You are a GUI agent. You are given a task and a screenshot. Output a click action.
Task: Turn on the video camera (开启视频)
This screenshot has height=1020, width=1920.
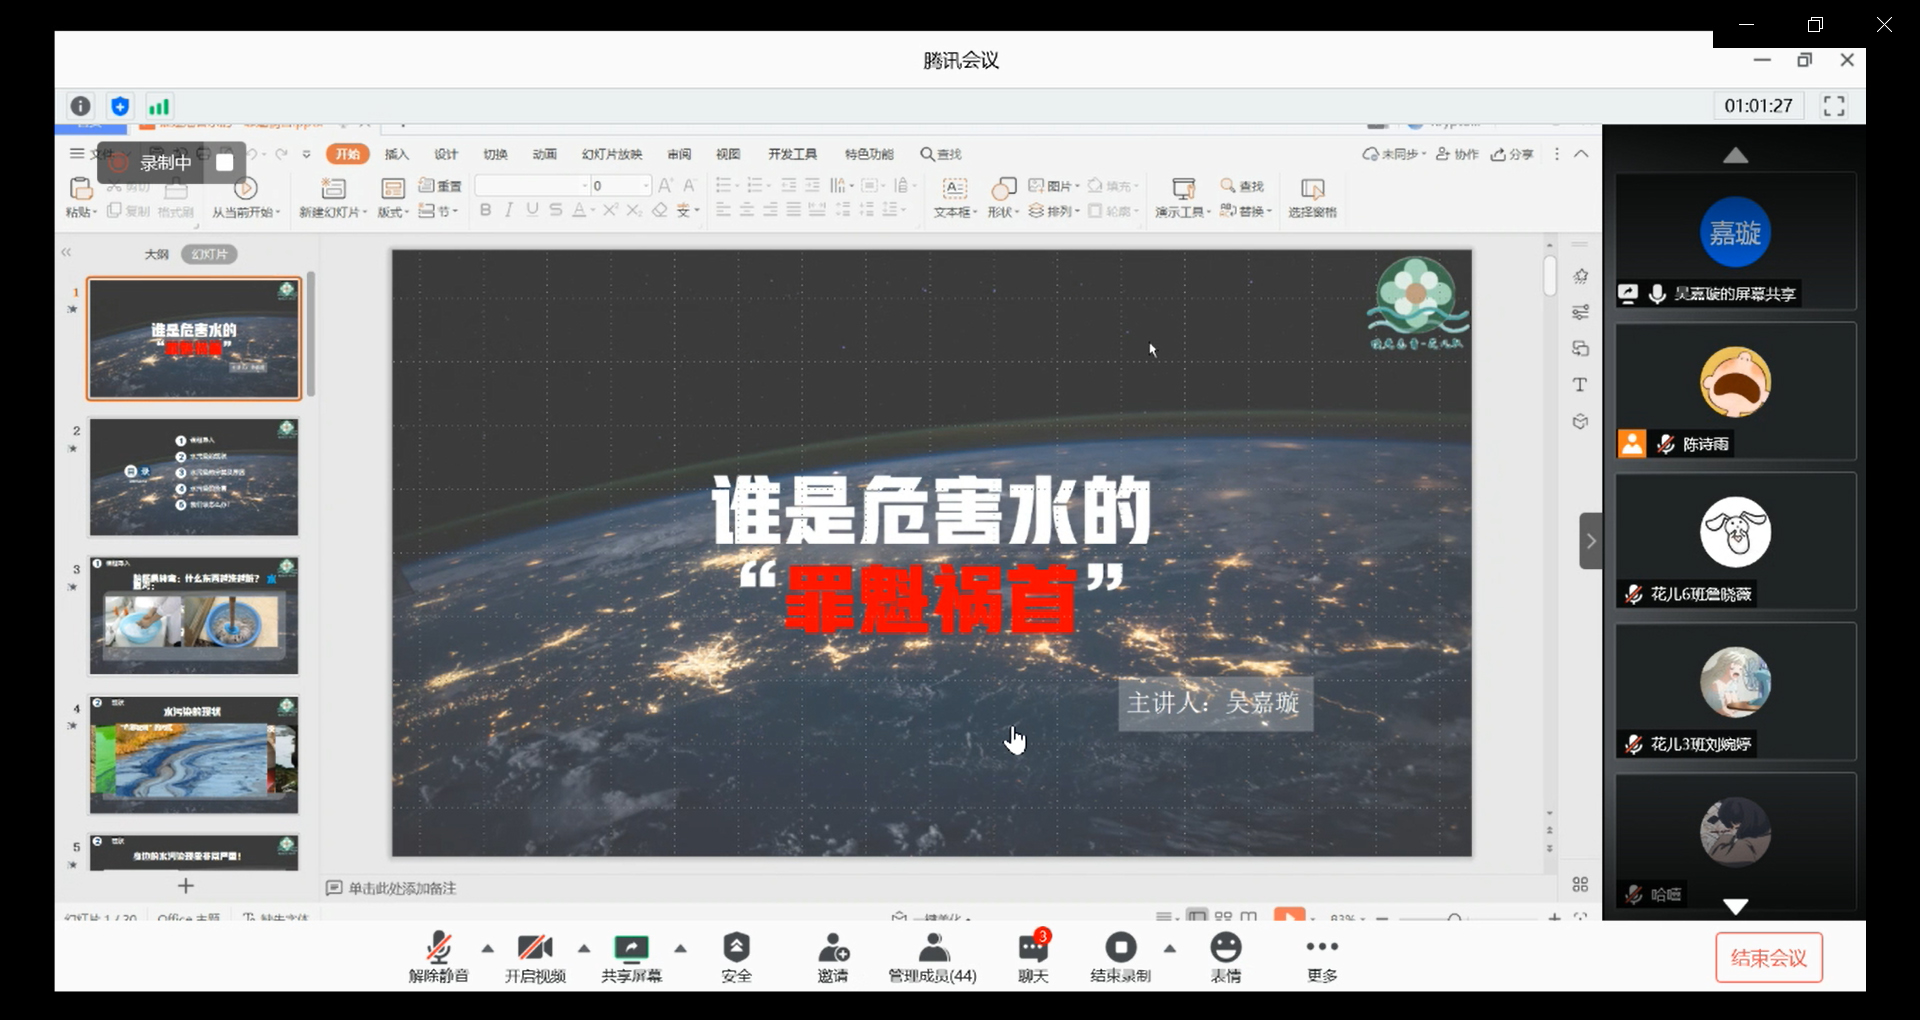click(535, 957)
